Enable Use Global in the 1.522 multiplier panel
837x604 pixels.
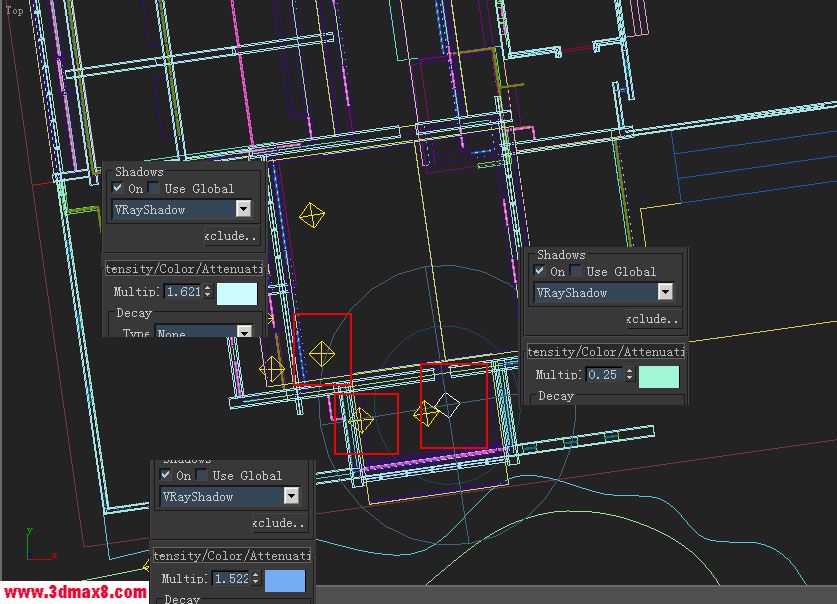point(201,474)
